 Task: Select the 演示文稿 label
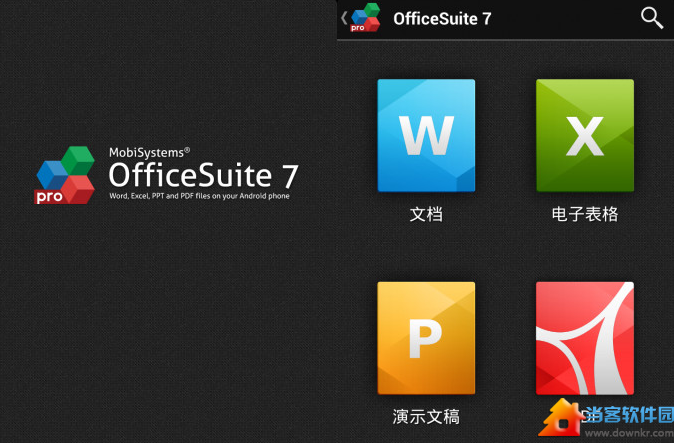(x=426, y=417)
